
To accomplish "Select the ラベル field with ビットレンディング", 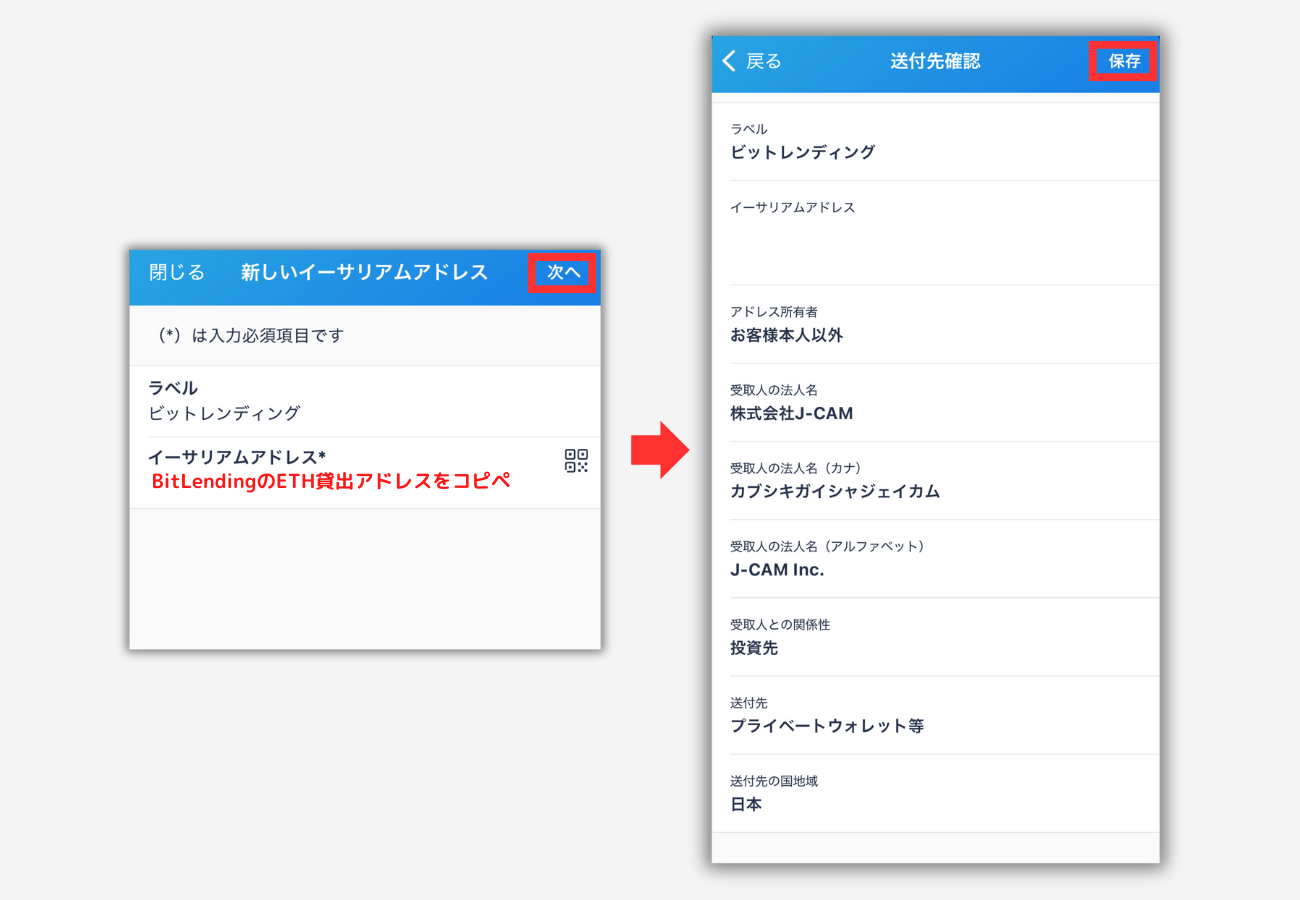I will [365, 401].
